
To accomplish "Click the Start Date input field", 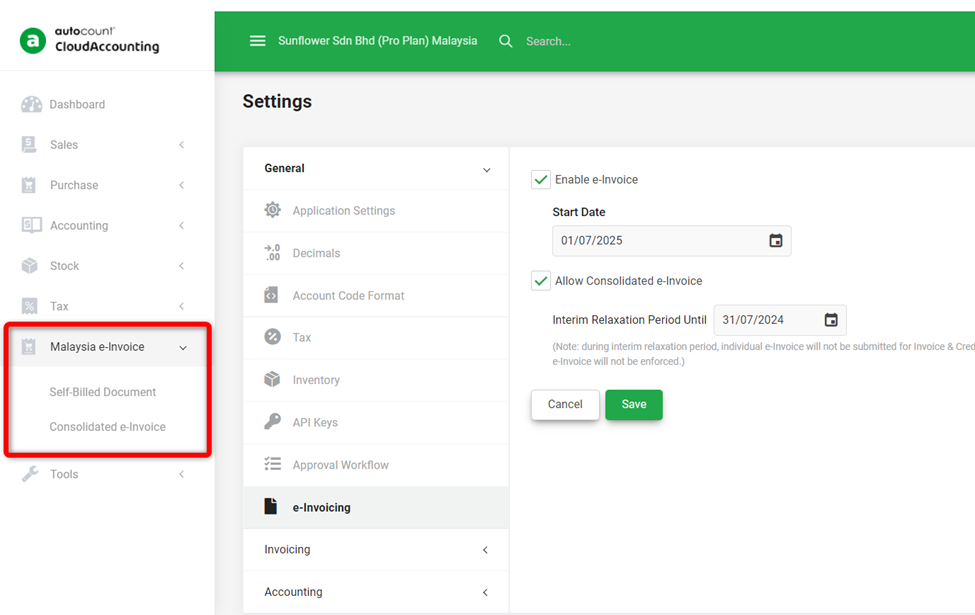I will coord(672,241).
